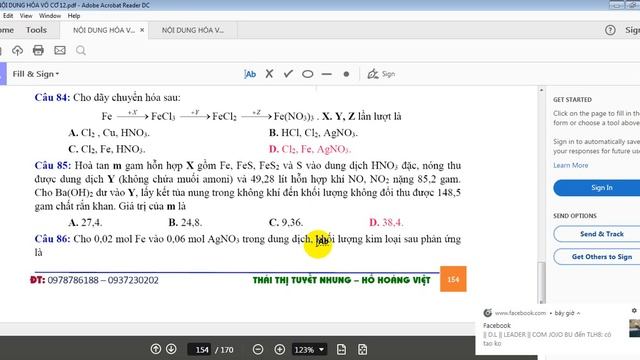Screen dimensions: 640x360
Task: Select the crossmark X tool
Action: [269, 74]
